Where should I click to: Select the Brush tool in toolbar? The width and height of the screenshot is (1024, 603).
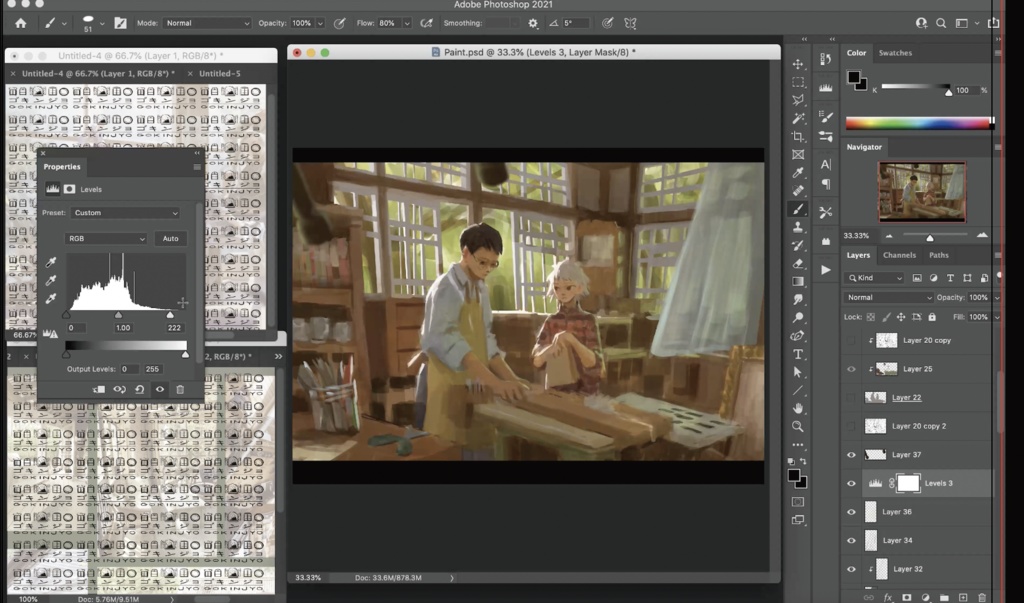point(797,209)
